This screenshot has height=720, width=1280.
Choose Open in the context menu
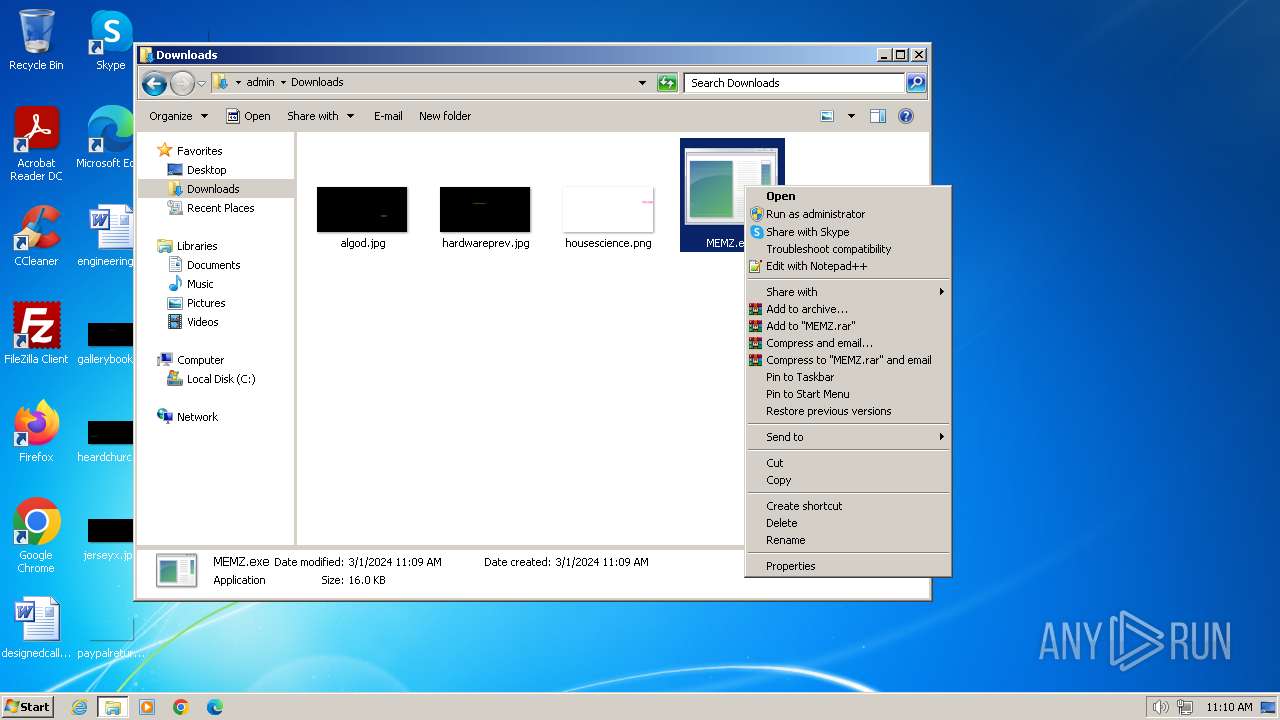click(848, 196)
